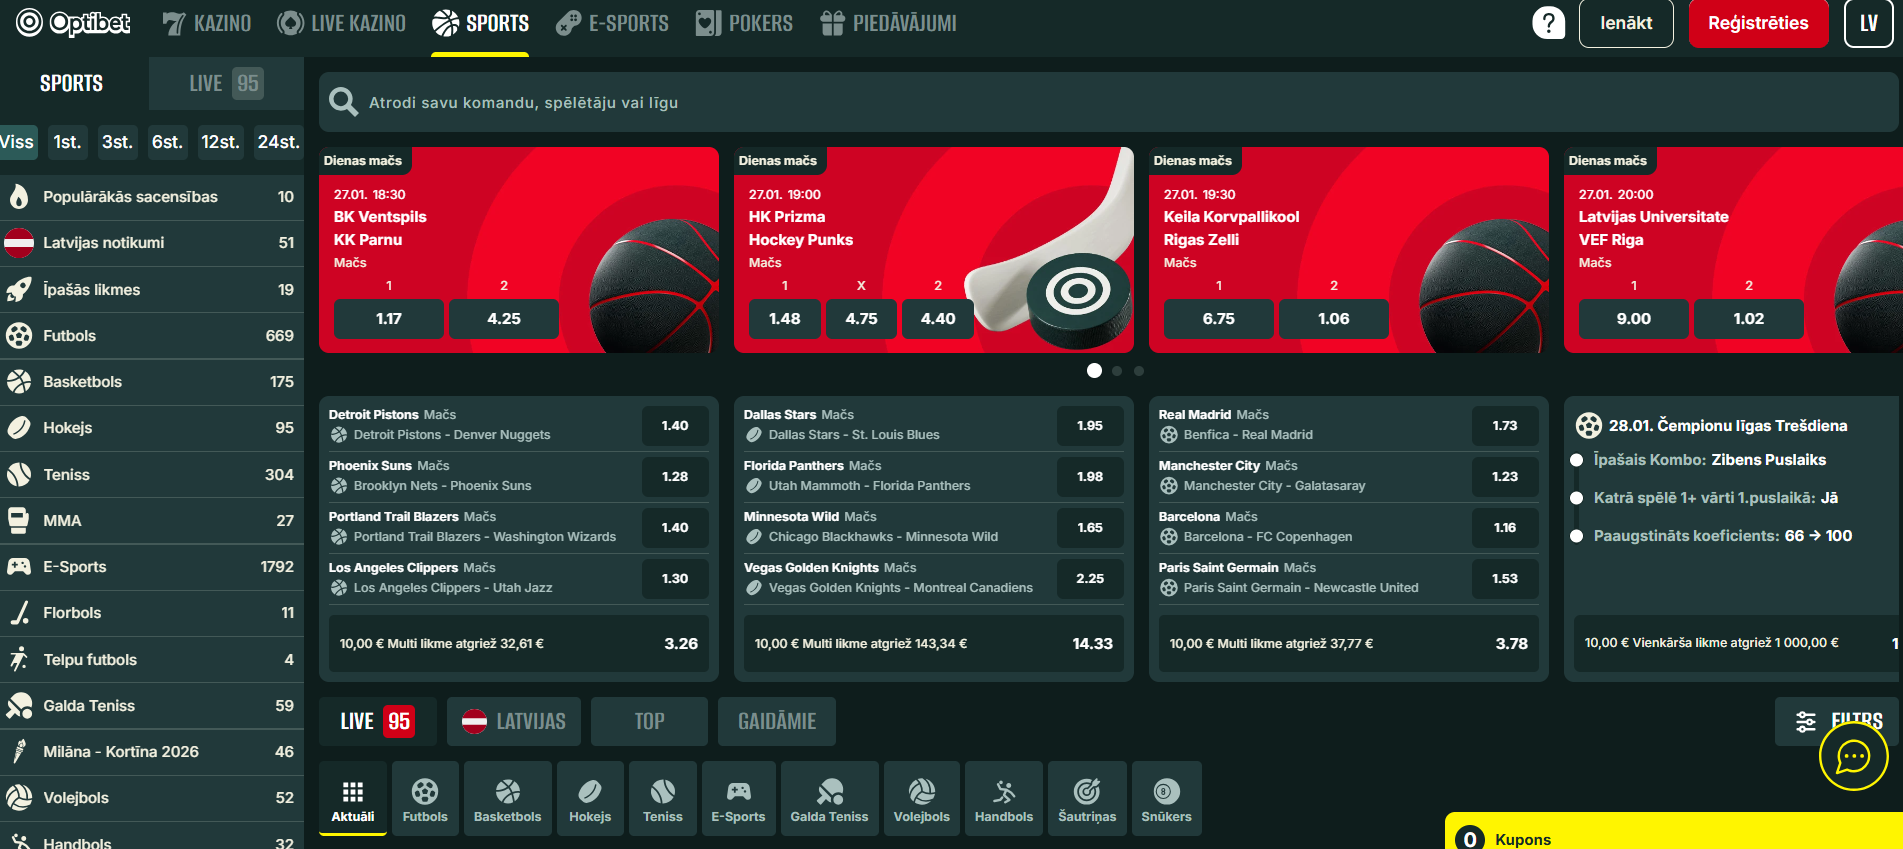The width and height of the screenshot is (1903, 849).
Task: Go to second carousel slide dot
Action: click(1117, 371)
